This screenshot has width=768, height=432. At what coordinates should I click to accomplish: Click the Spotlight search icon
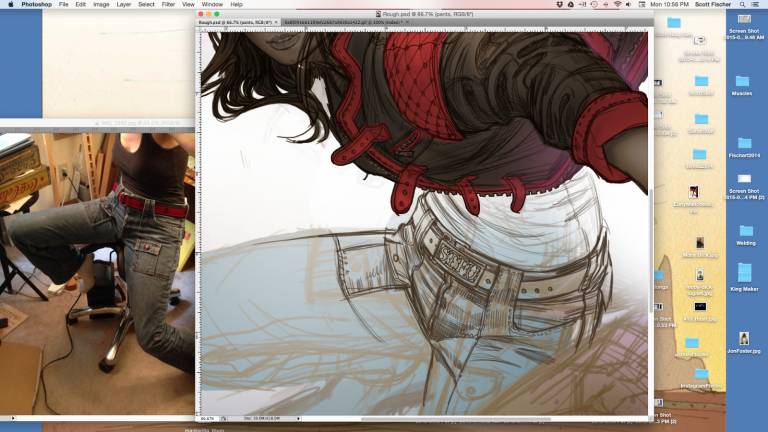[x=744, y=4]
